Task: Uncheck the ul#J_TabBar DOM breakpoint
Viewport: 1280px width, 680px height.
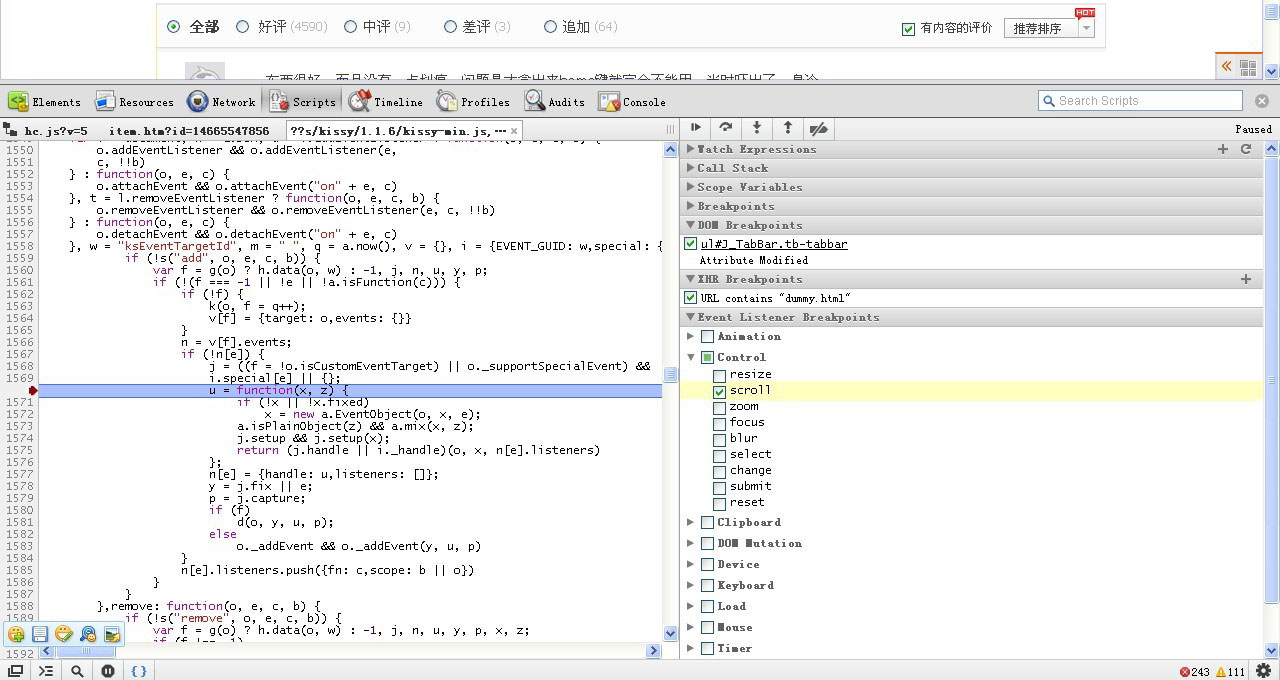Action: (x=690, y=243)
